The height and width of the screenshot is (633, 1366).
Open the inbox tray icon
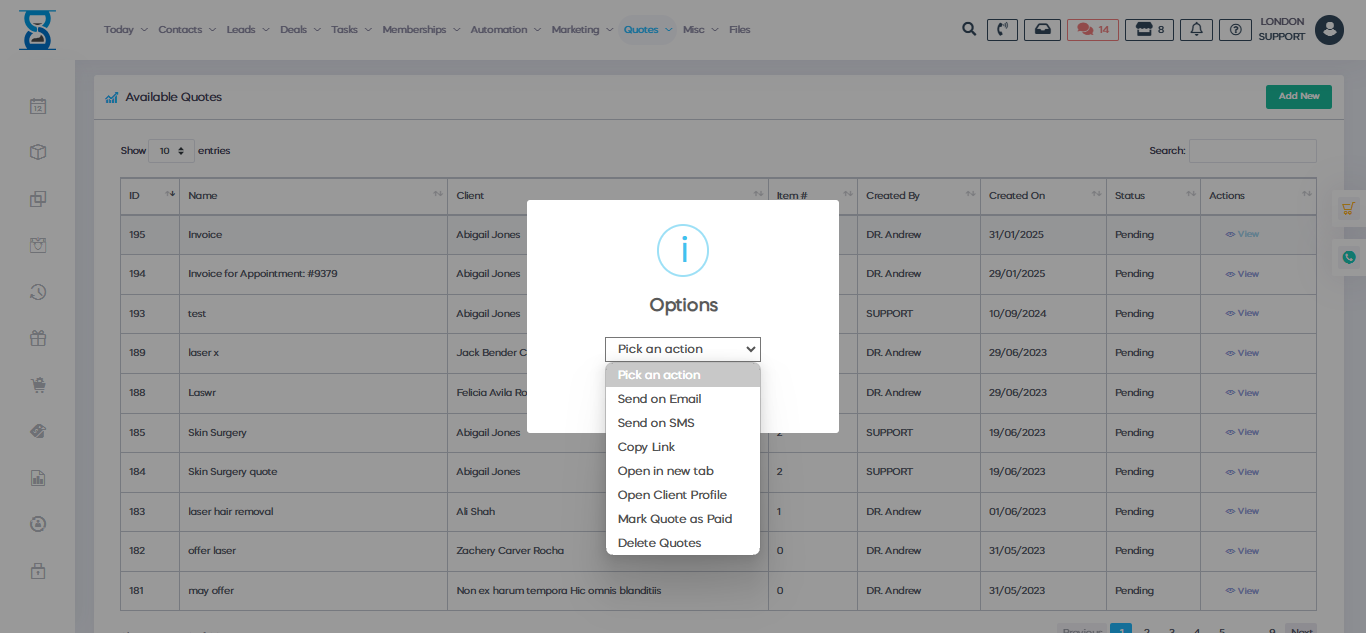[1042, 30]
